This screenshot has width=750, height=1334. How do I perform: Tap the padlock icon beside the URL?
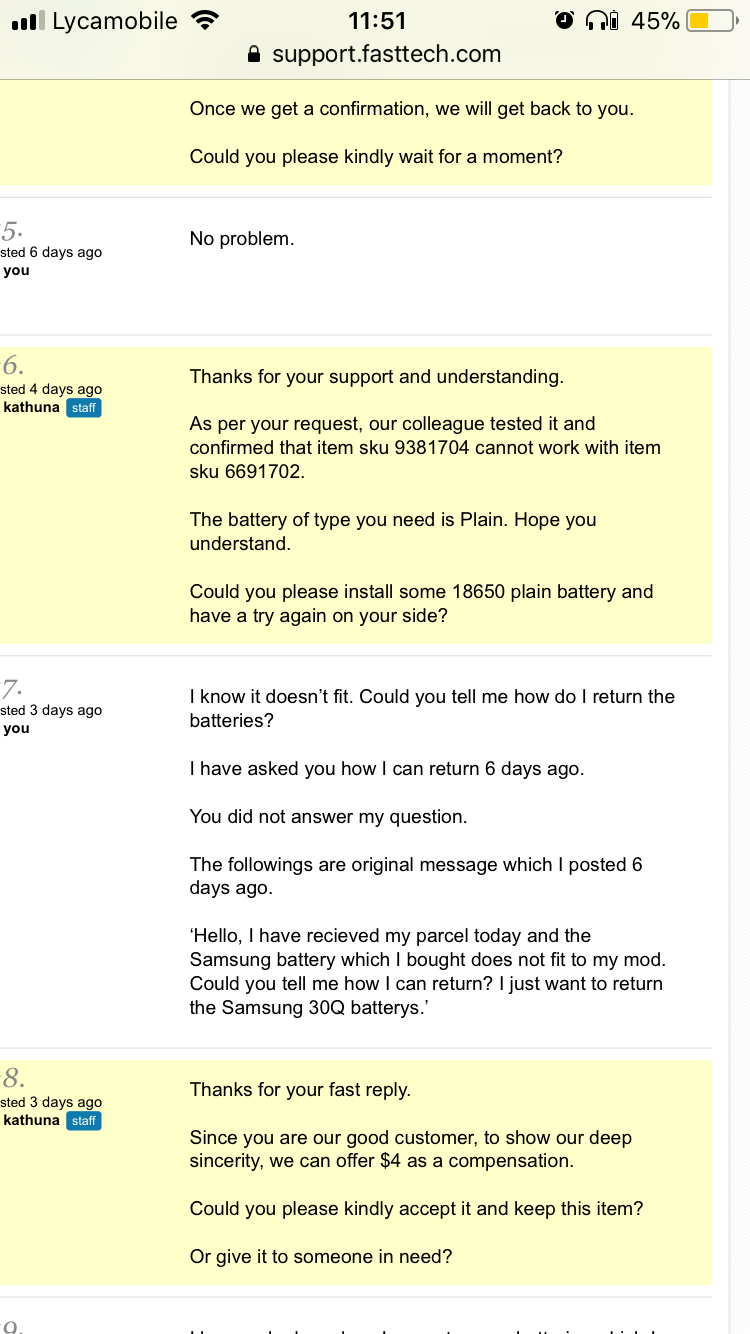[x=254, y=55]
